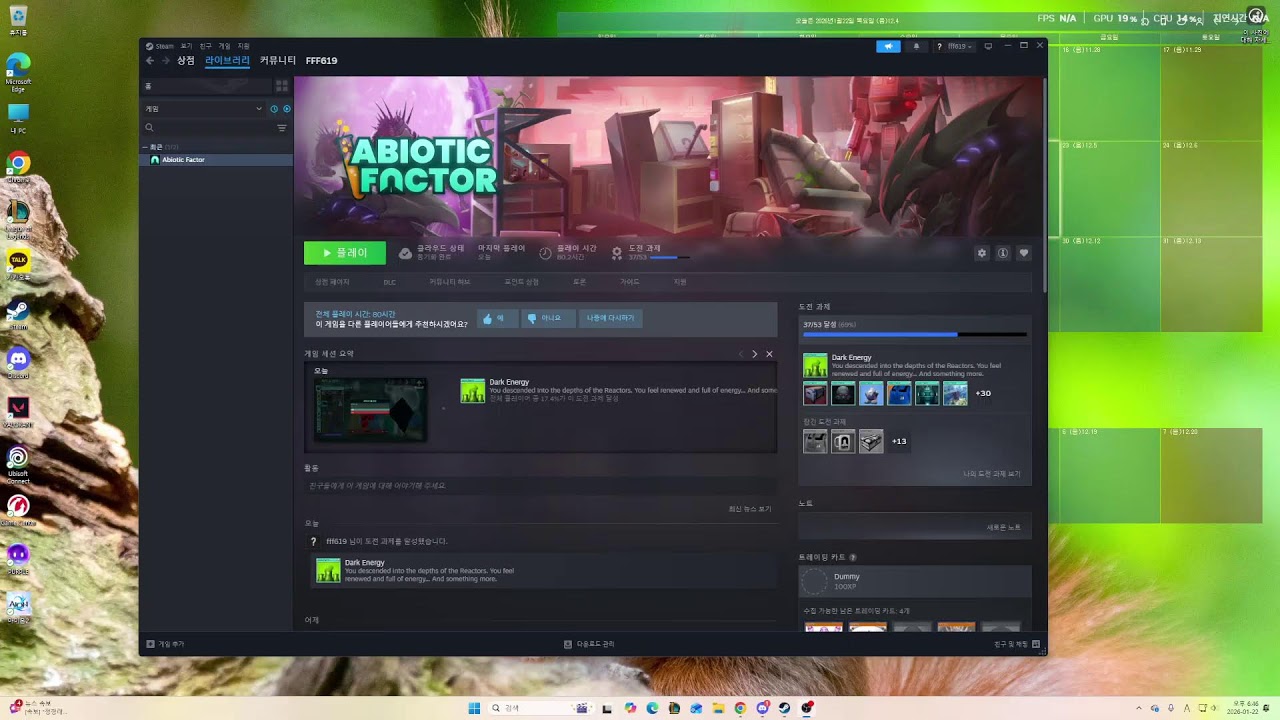The width and height of the screenshot is (1280, 720).
Task: Toggle ready-to-play filter icon
Action: (286, 109)
